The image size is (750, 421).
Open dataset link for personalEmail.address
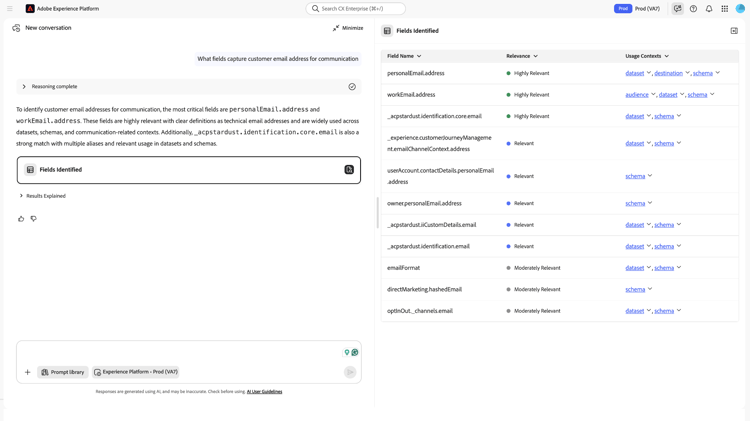click(x=635, y=73)
